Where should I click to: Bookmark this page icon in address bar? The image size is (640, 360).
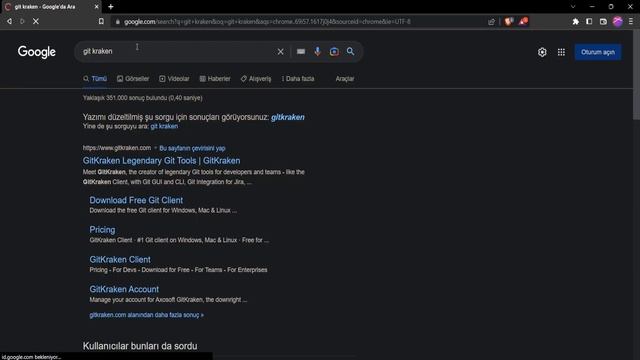[101, 21]
